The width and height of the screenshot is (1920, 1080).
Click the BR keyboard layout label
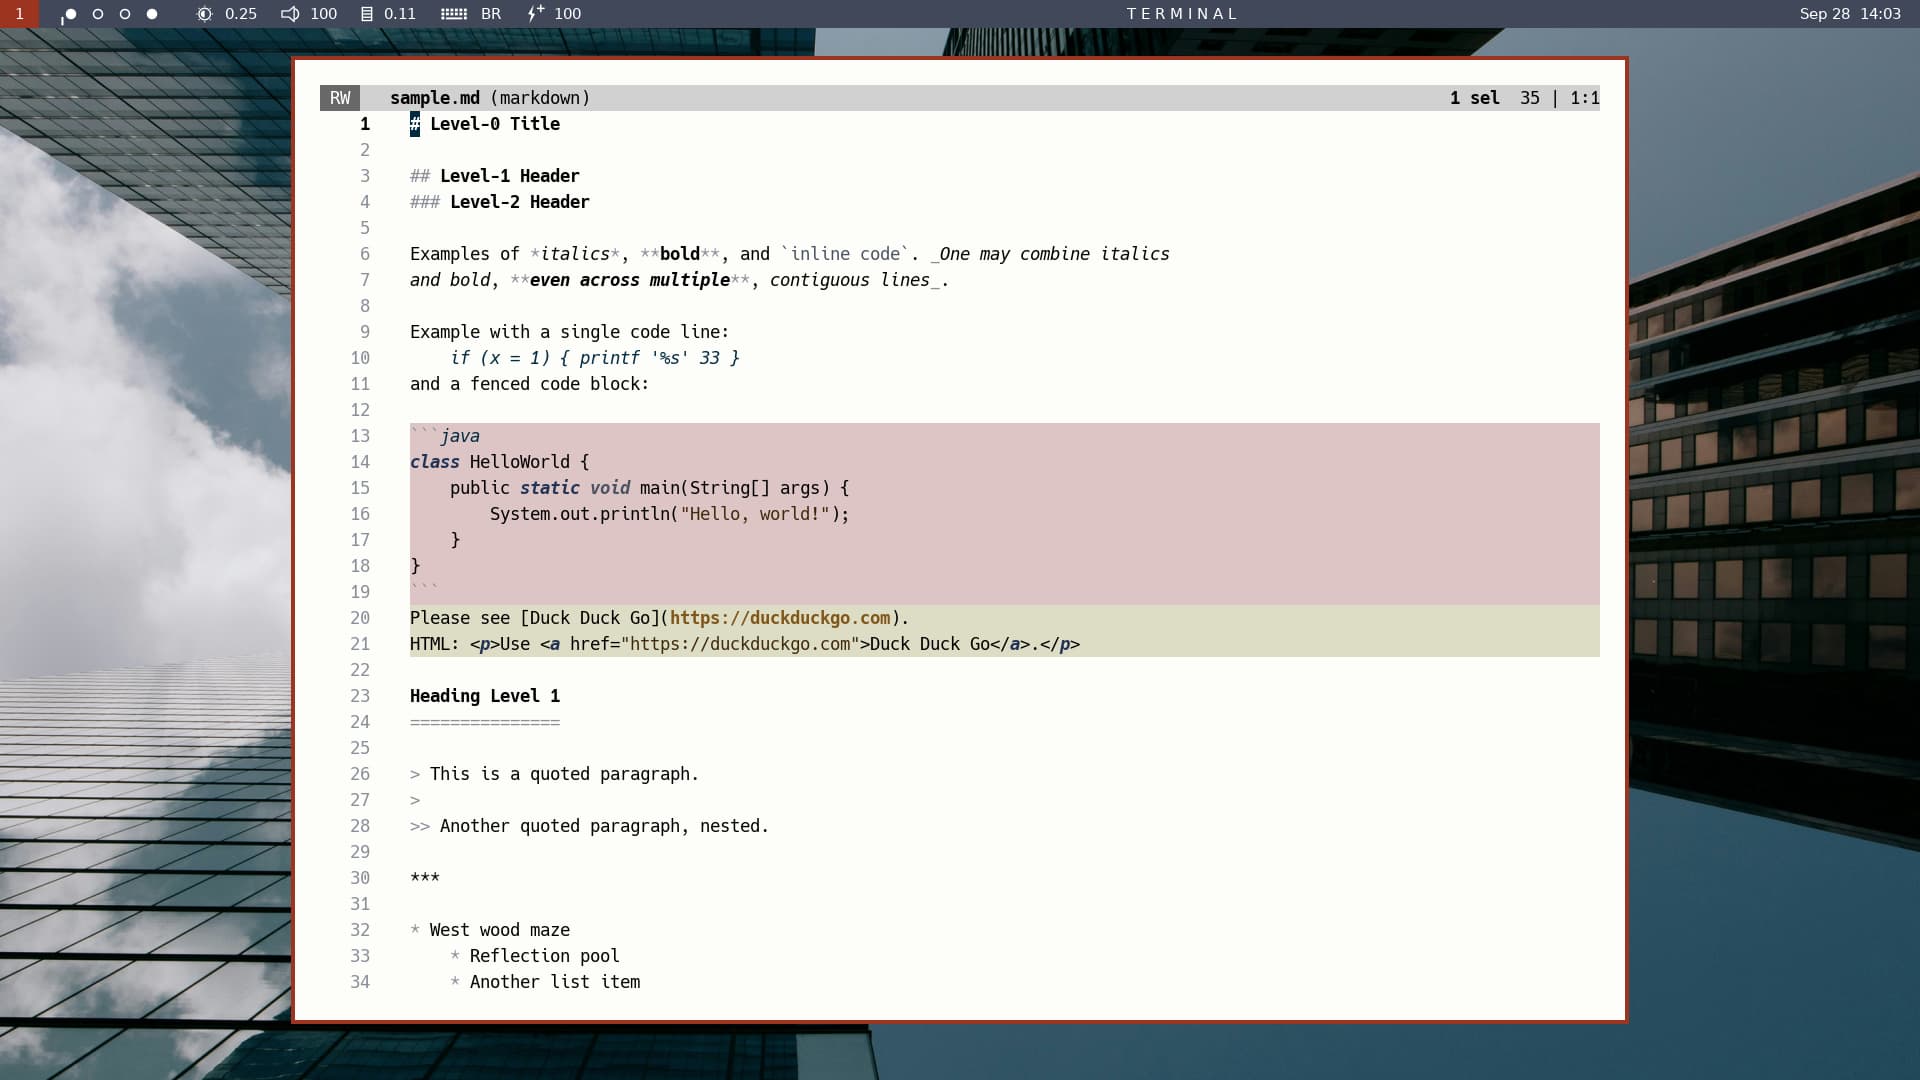click(491, 14)
